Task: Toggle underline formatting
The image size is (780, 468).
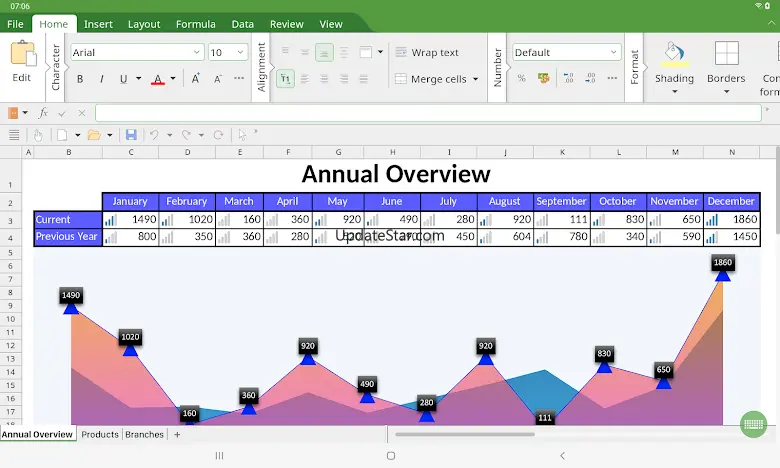Action: (x=123, y=79)
